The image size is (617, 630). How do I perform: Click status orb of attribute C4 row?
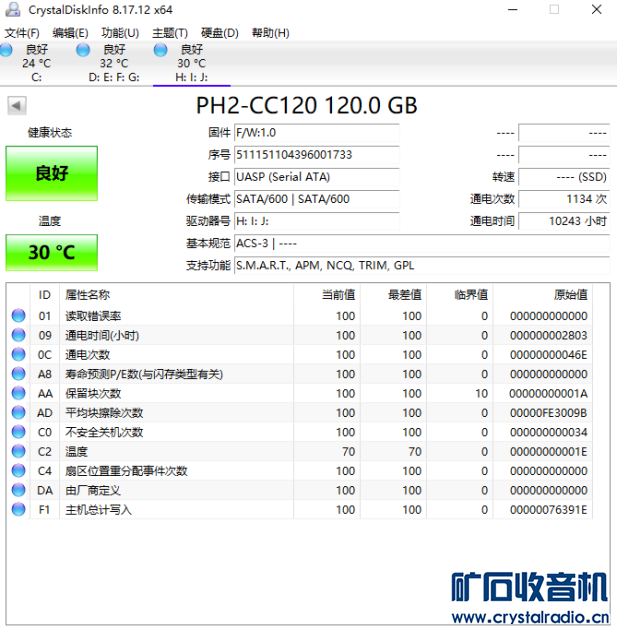tap(18, 470)
